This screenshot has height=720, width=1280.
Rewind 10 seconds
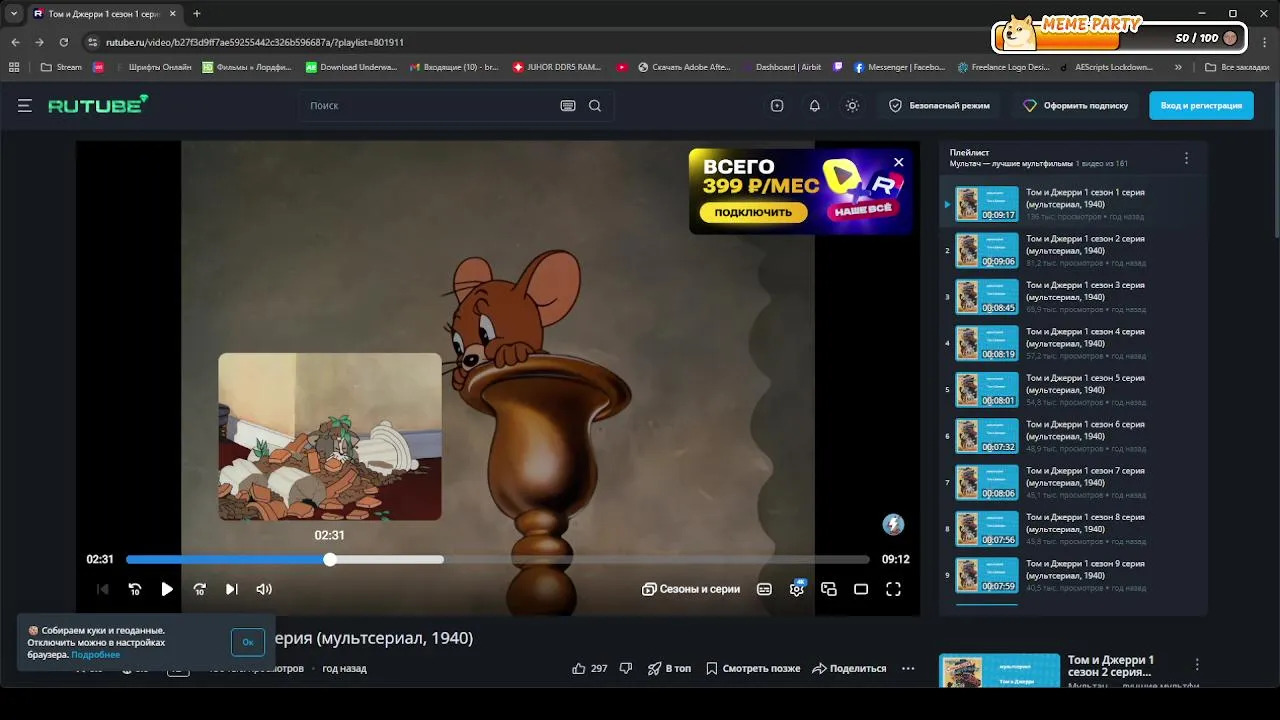[135, 589]
